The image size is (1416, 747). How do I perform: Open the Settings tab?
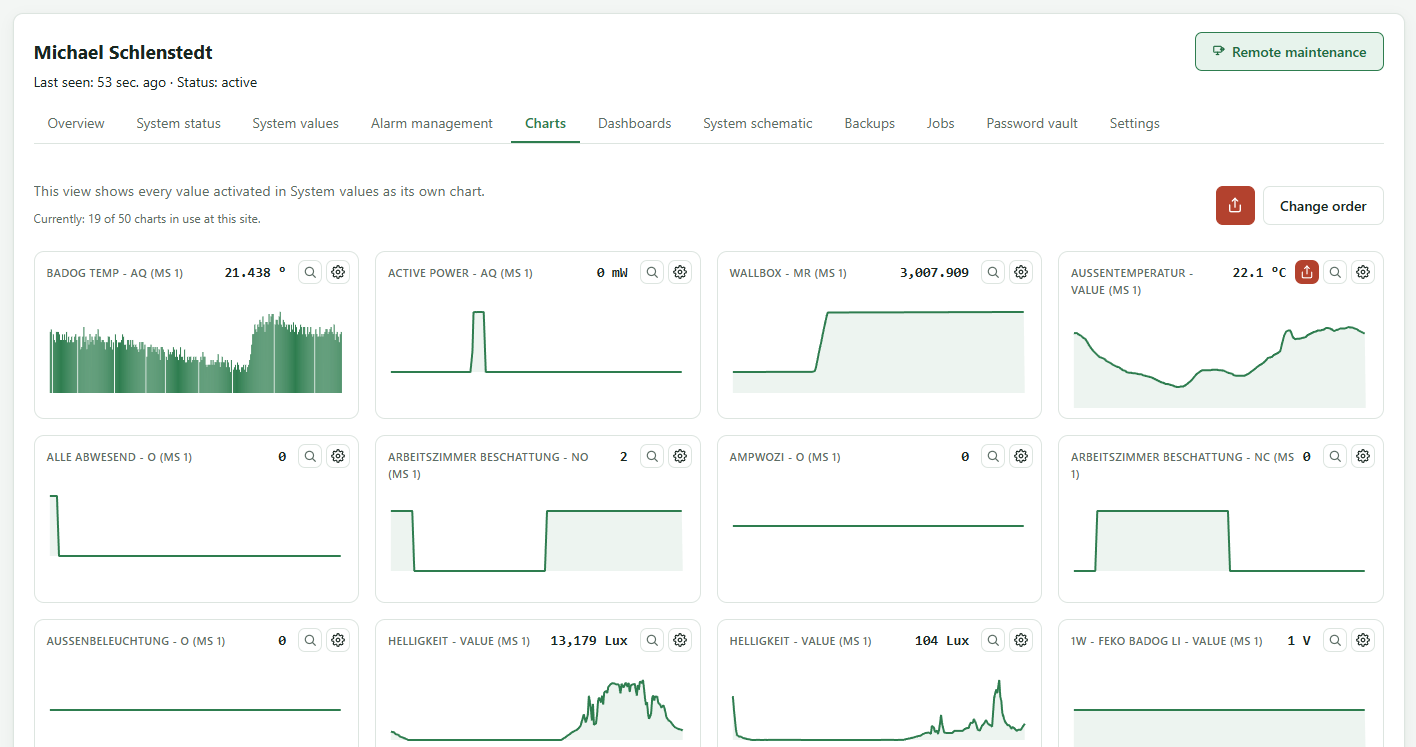1135,123
